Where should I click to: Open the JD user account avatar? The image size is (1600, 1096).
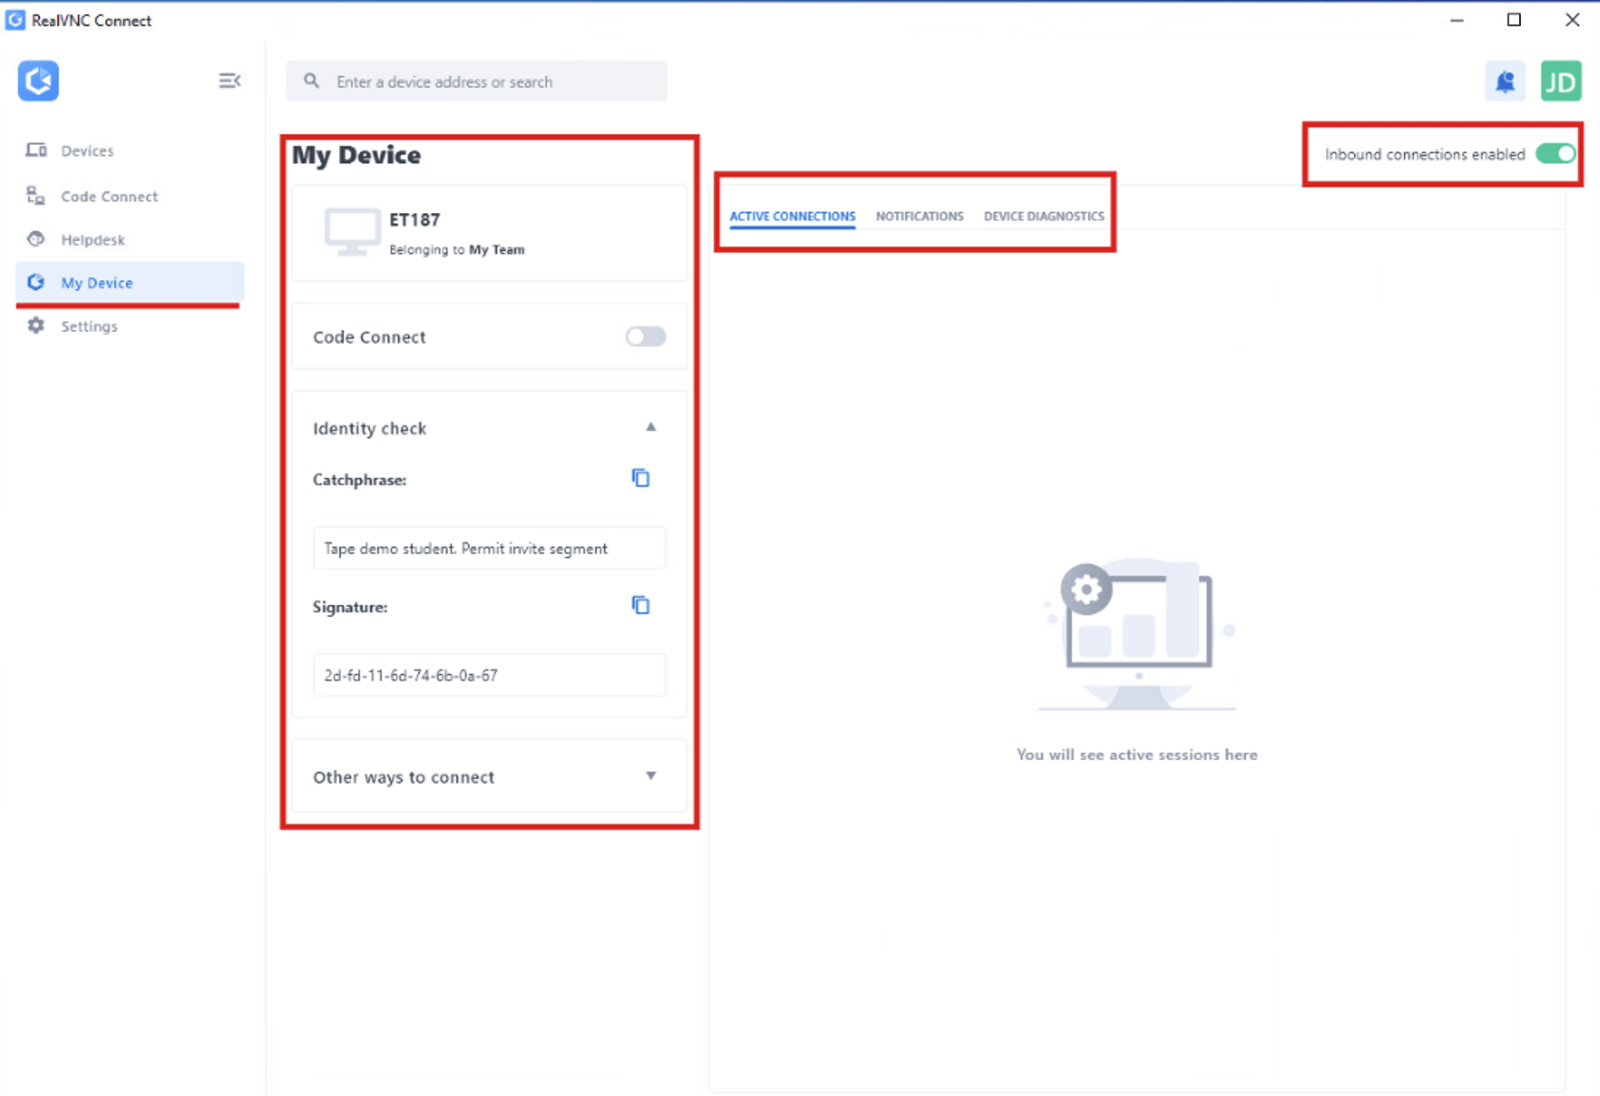coord(1560,82)
